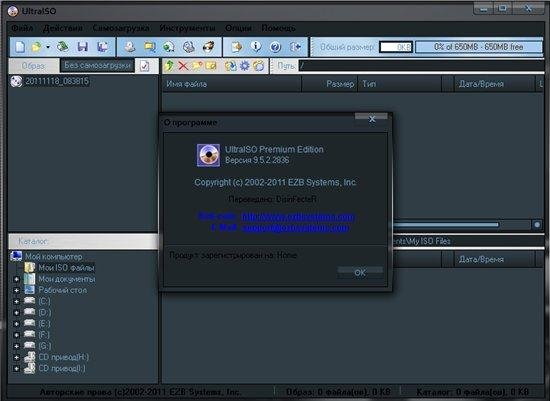The image size is (550, 401).
Task: Click the Make CD/DVD image toolbar icon
Action: (130, 47)
